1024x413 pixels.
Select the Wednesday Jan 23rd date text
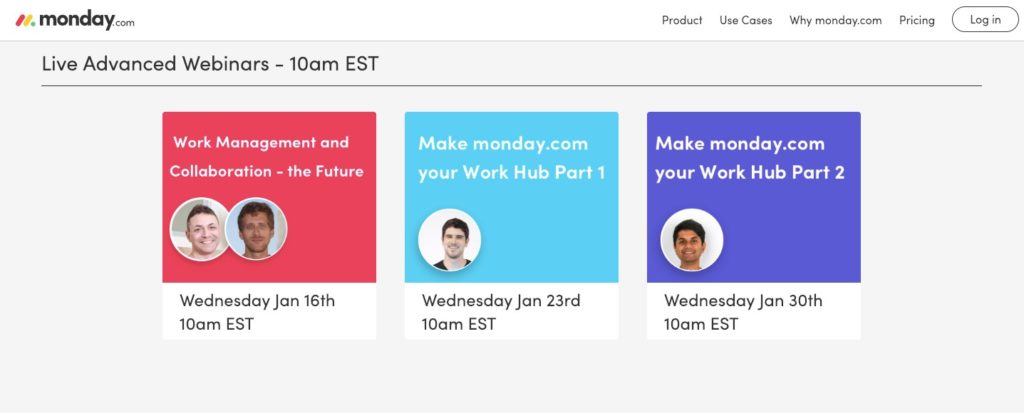pos(501,301)
